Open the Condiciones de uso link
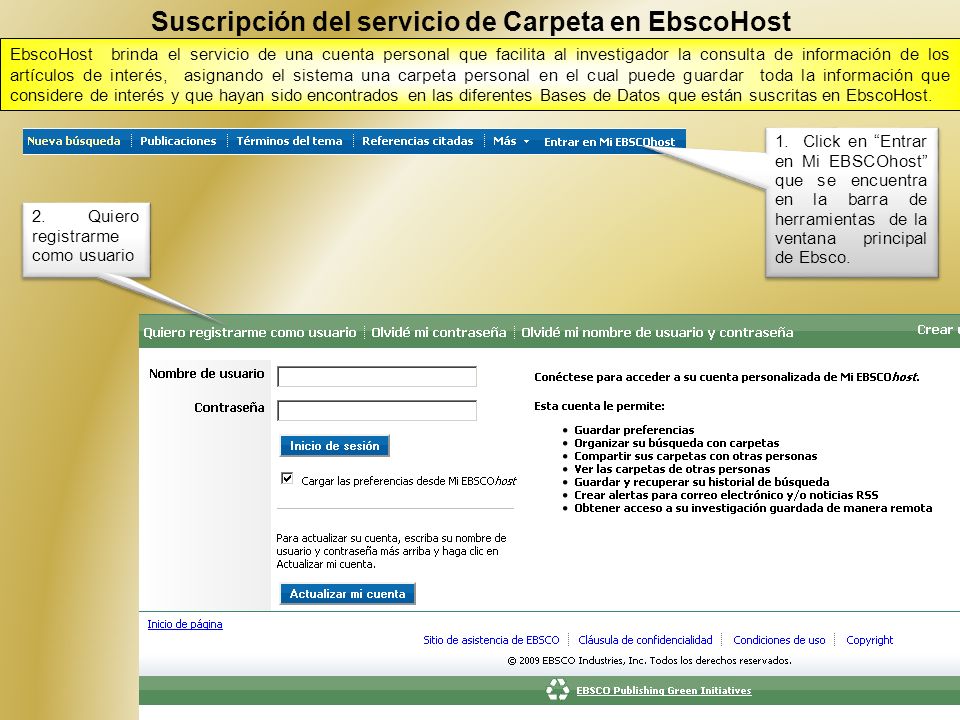This screenshot has width=960, height=720. [x=779, y=640]
